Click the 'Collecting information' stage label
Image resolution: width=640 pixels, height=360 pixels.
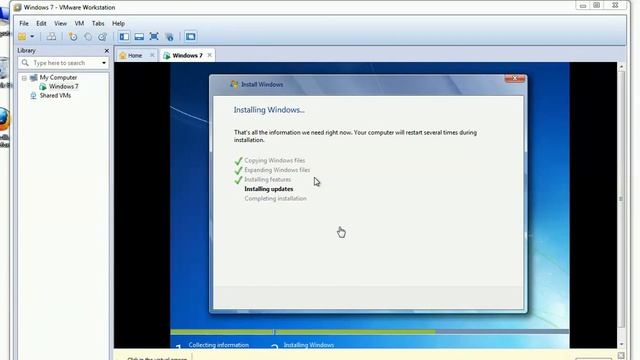pos(218,345)
